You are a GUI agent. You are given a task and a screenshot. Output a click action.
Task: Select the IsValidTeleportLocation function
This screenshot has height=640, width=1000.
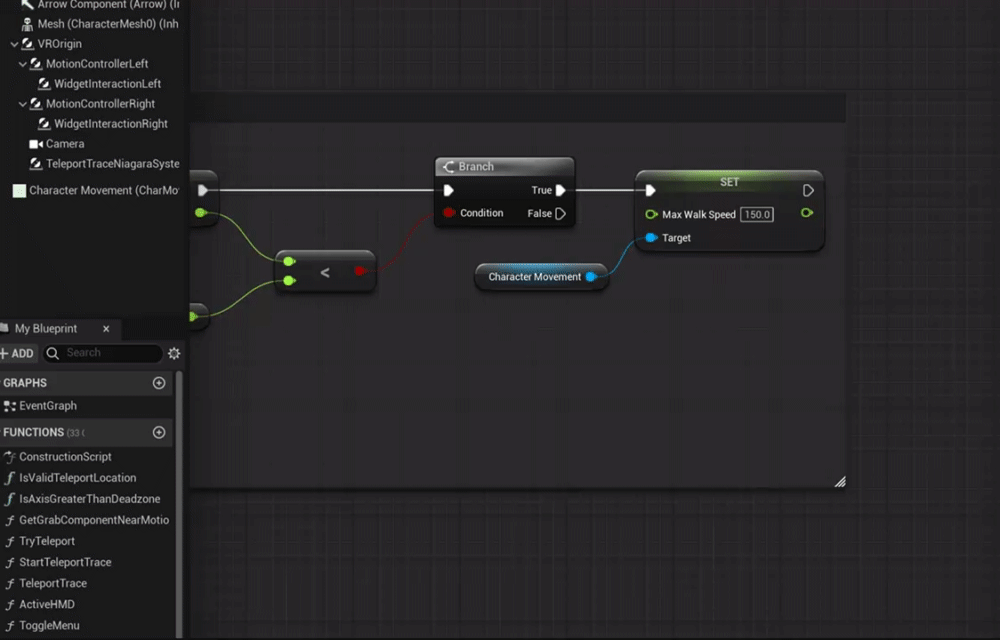tap(78, 477)
